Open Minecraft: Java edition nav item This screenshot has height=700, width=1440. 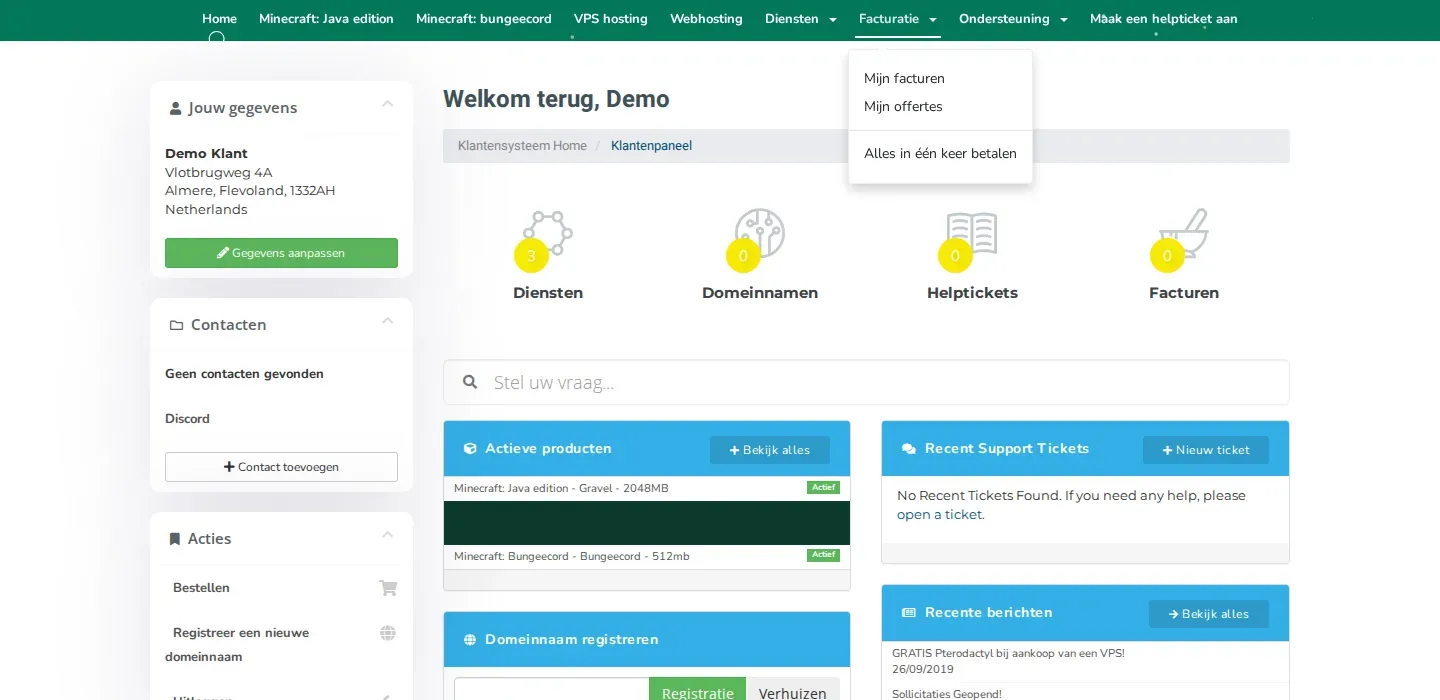pyautogui.click(x=326, y=19)
